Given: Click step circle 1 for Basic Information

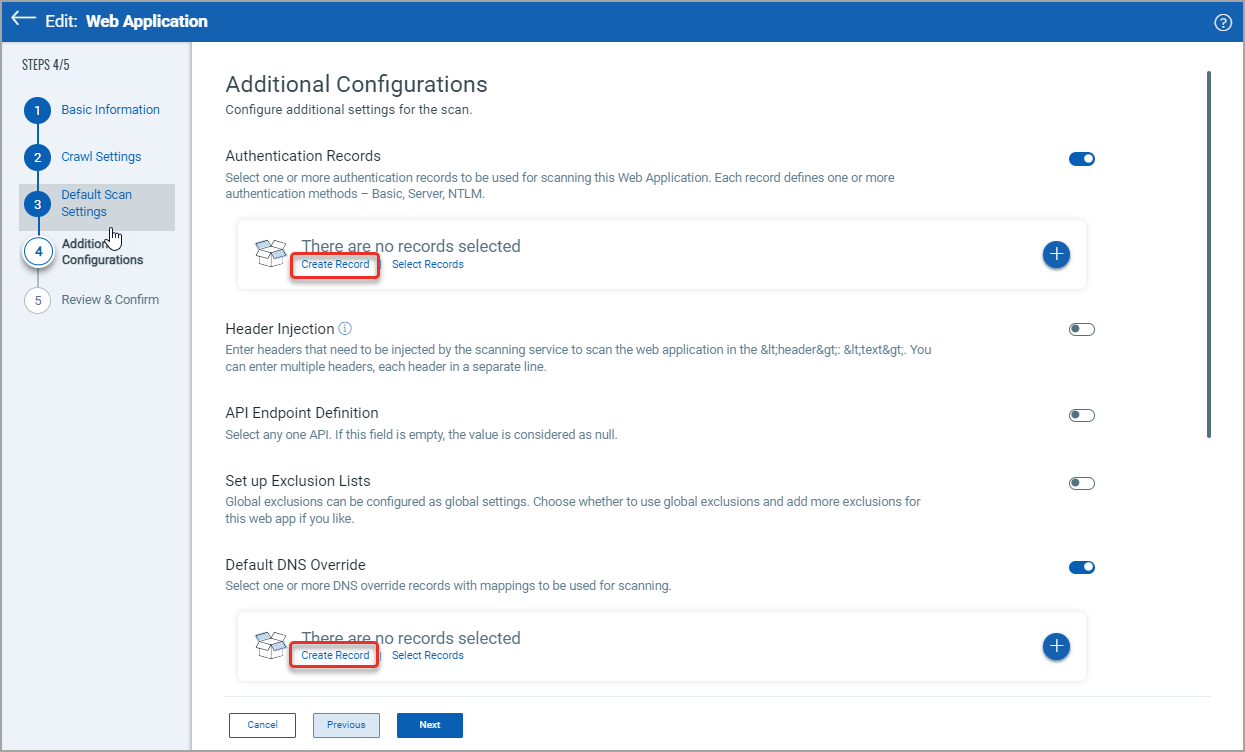Looking at the screenshot, I should pos(37,110).
